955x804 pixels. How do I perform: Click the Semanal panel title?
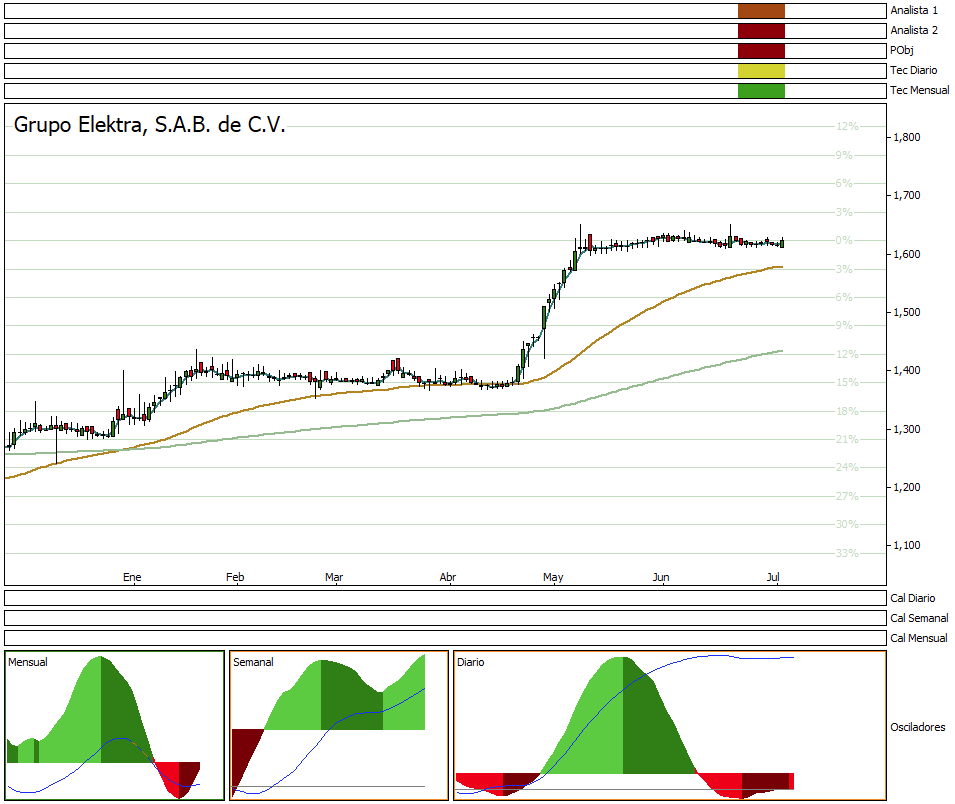[253, 662]
